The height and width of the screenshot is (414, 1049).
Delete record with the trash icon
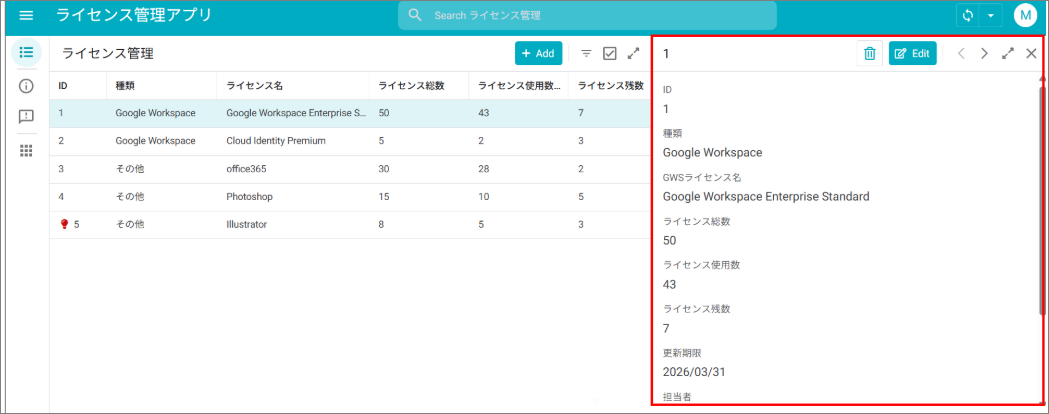[x=870, y=54]
